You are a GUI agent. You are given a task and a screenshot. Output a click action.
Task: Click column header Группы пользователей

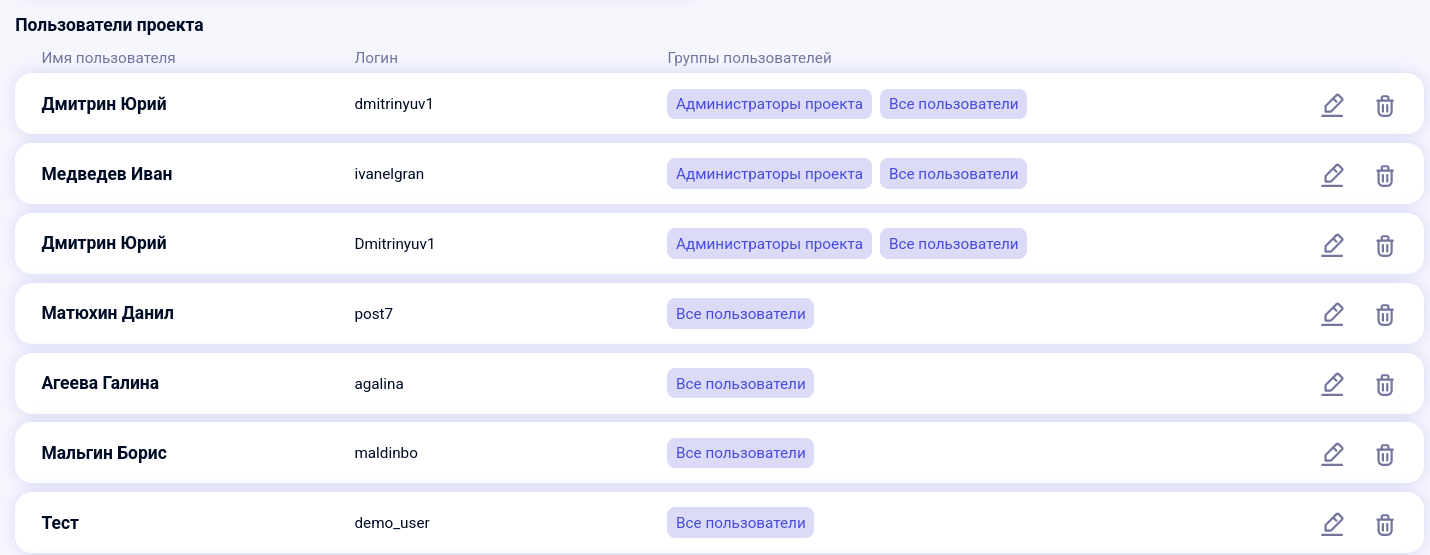click(x=749, y=58)
